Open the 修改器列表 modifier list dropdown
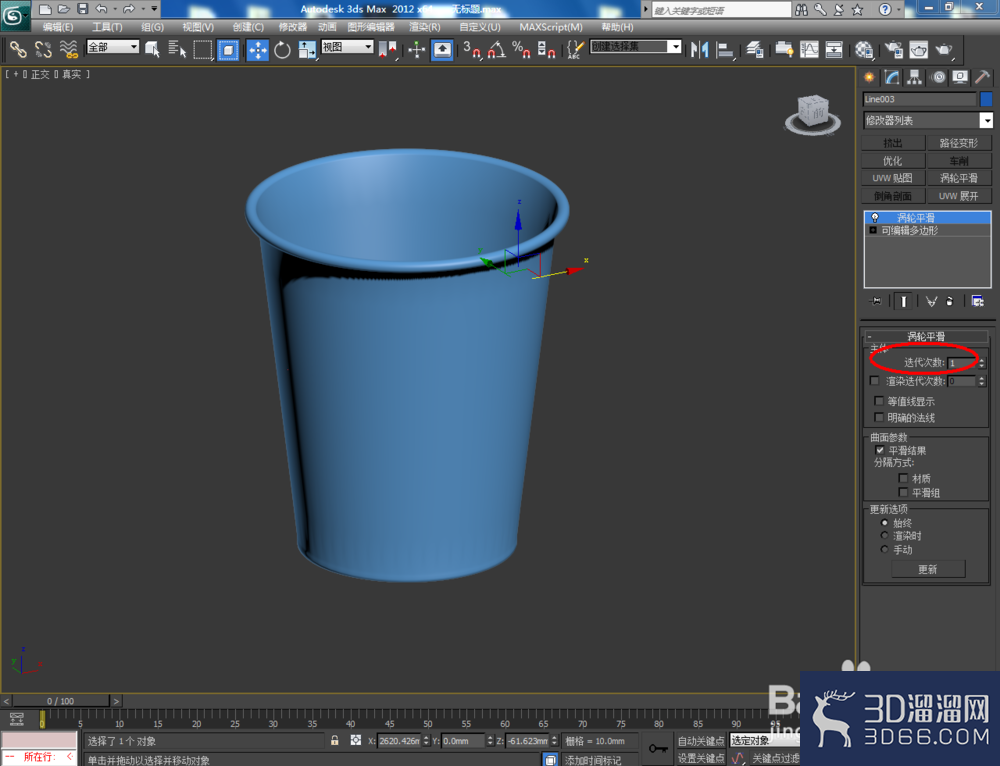 pyautogui.click(x=928, y=121)
